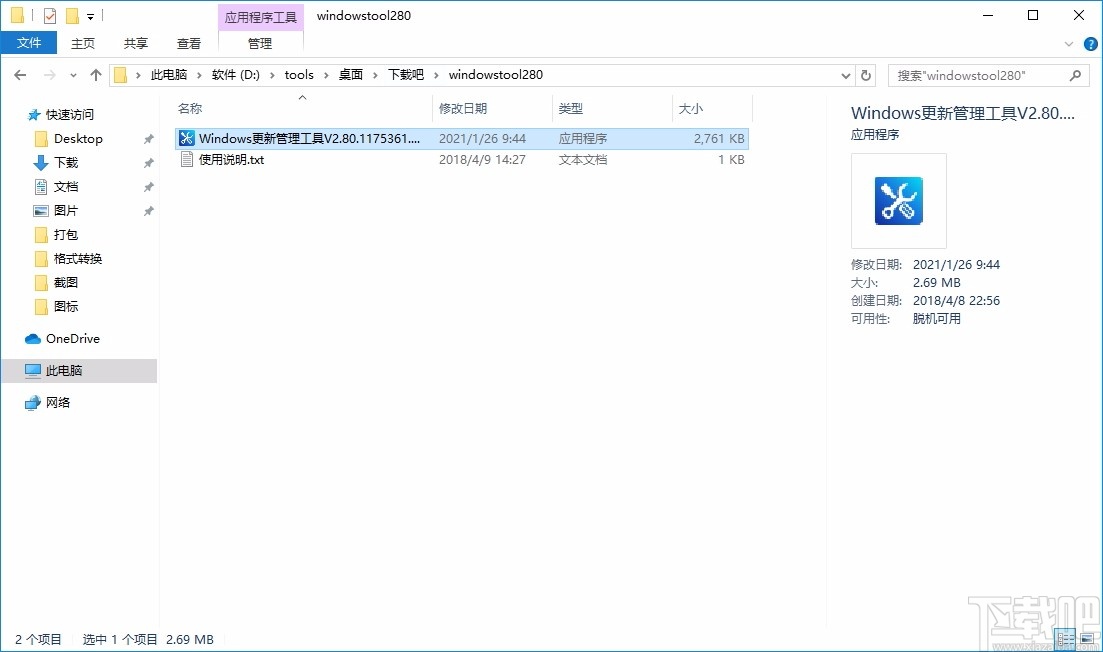The height and width of the screenshot is (652, 1103).
Task: Open the recent locations dropdown arrow
Action: [x=73, y=75]
